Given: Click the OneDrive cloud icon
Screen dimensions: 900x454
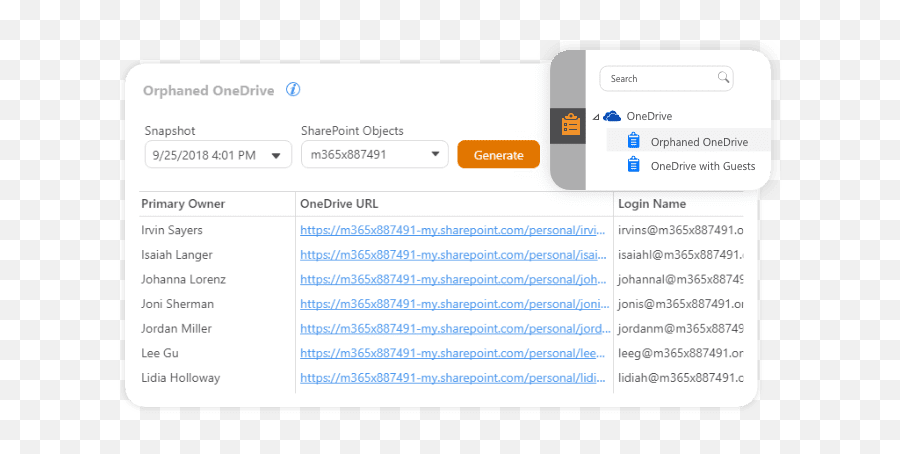Looking at the screenshot, I should tap(612, 116).
